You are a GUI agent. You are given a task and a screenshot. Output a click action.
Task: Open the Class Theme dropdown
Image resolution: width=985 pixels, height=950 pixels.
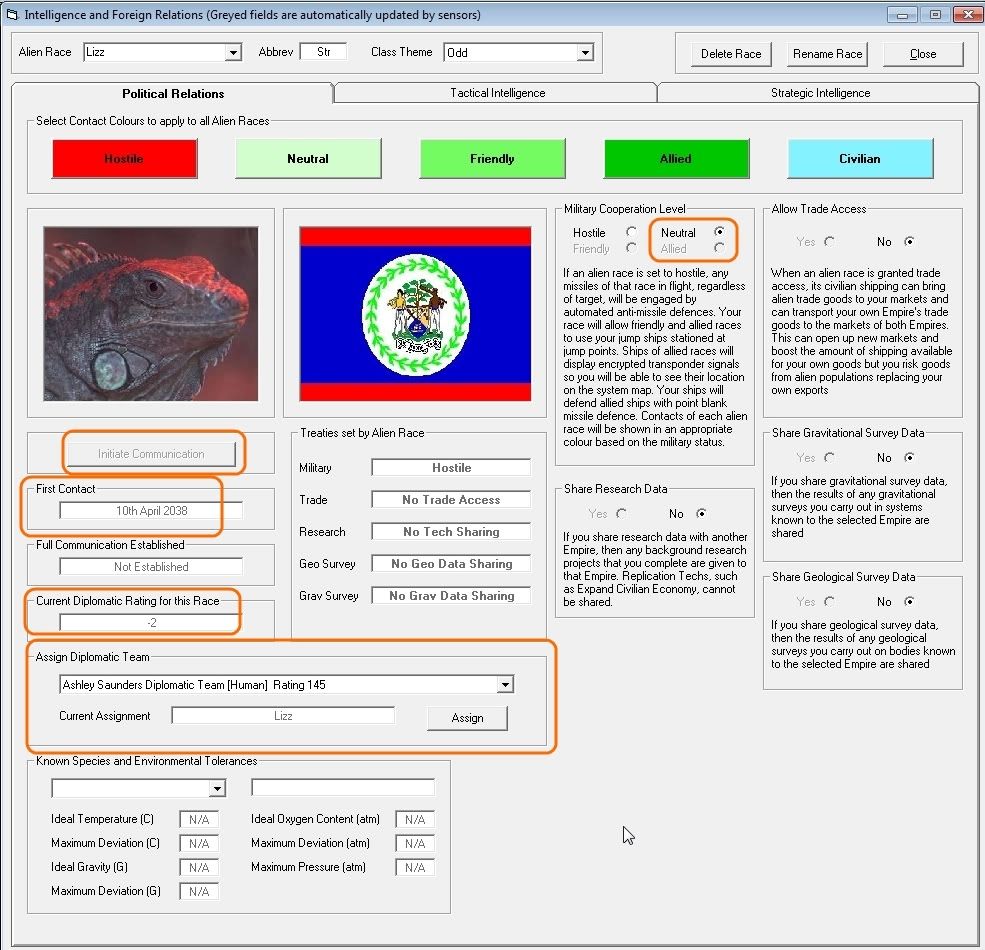585,52
